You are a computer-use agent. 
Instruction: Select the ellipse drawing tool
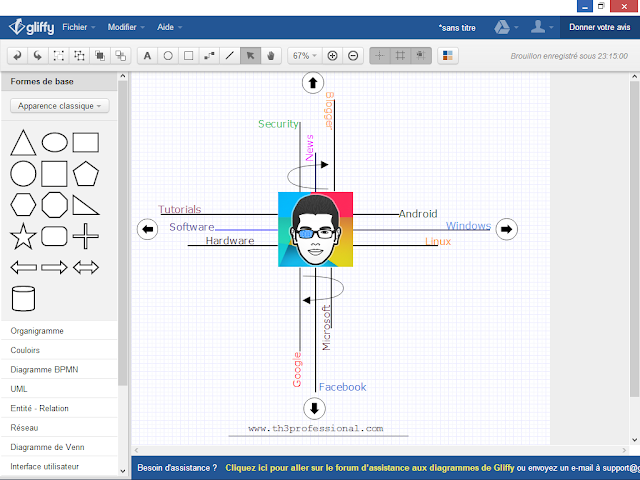[168, 56]
